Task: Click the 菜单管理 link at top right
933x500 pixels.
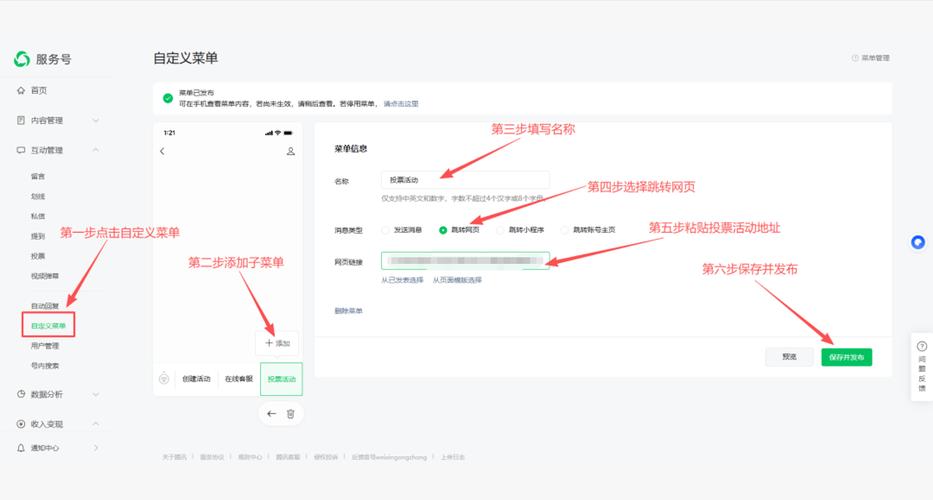Action: click(x=875, y=58)
